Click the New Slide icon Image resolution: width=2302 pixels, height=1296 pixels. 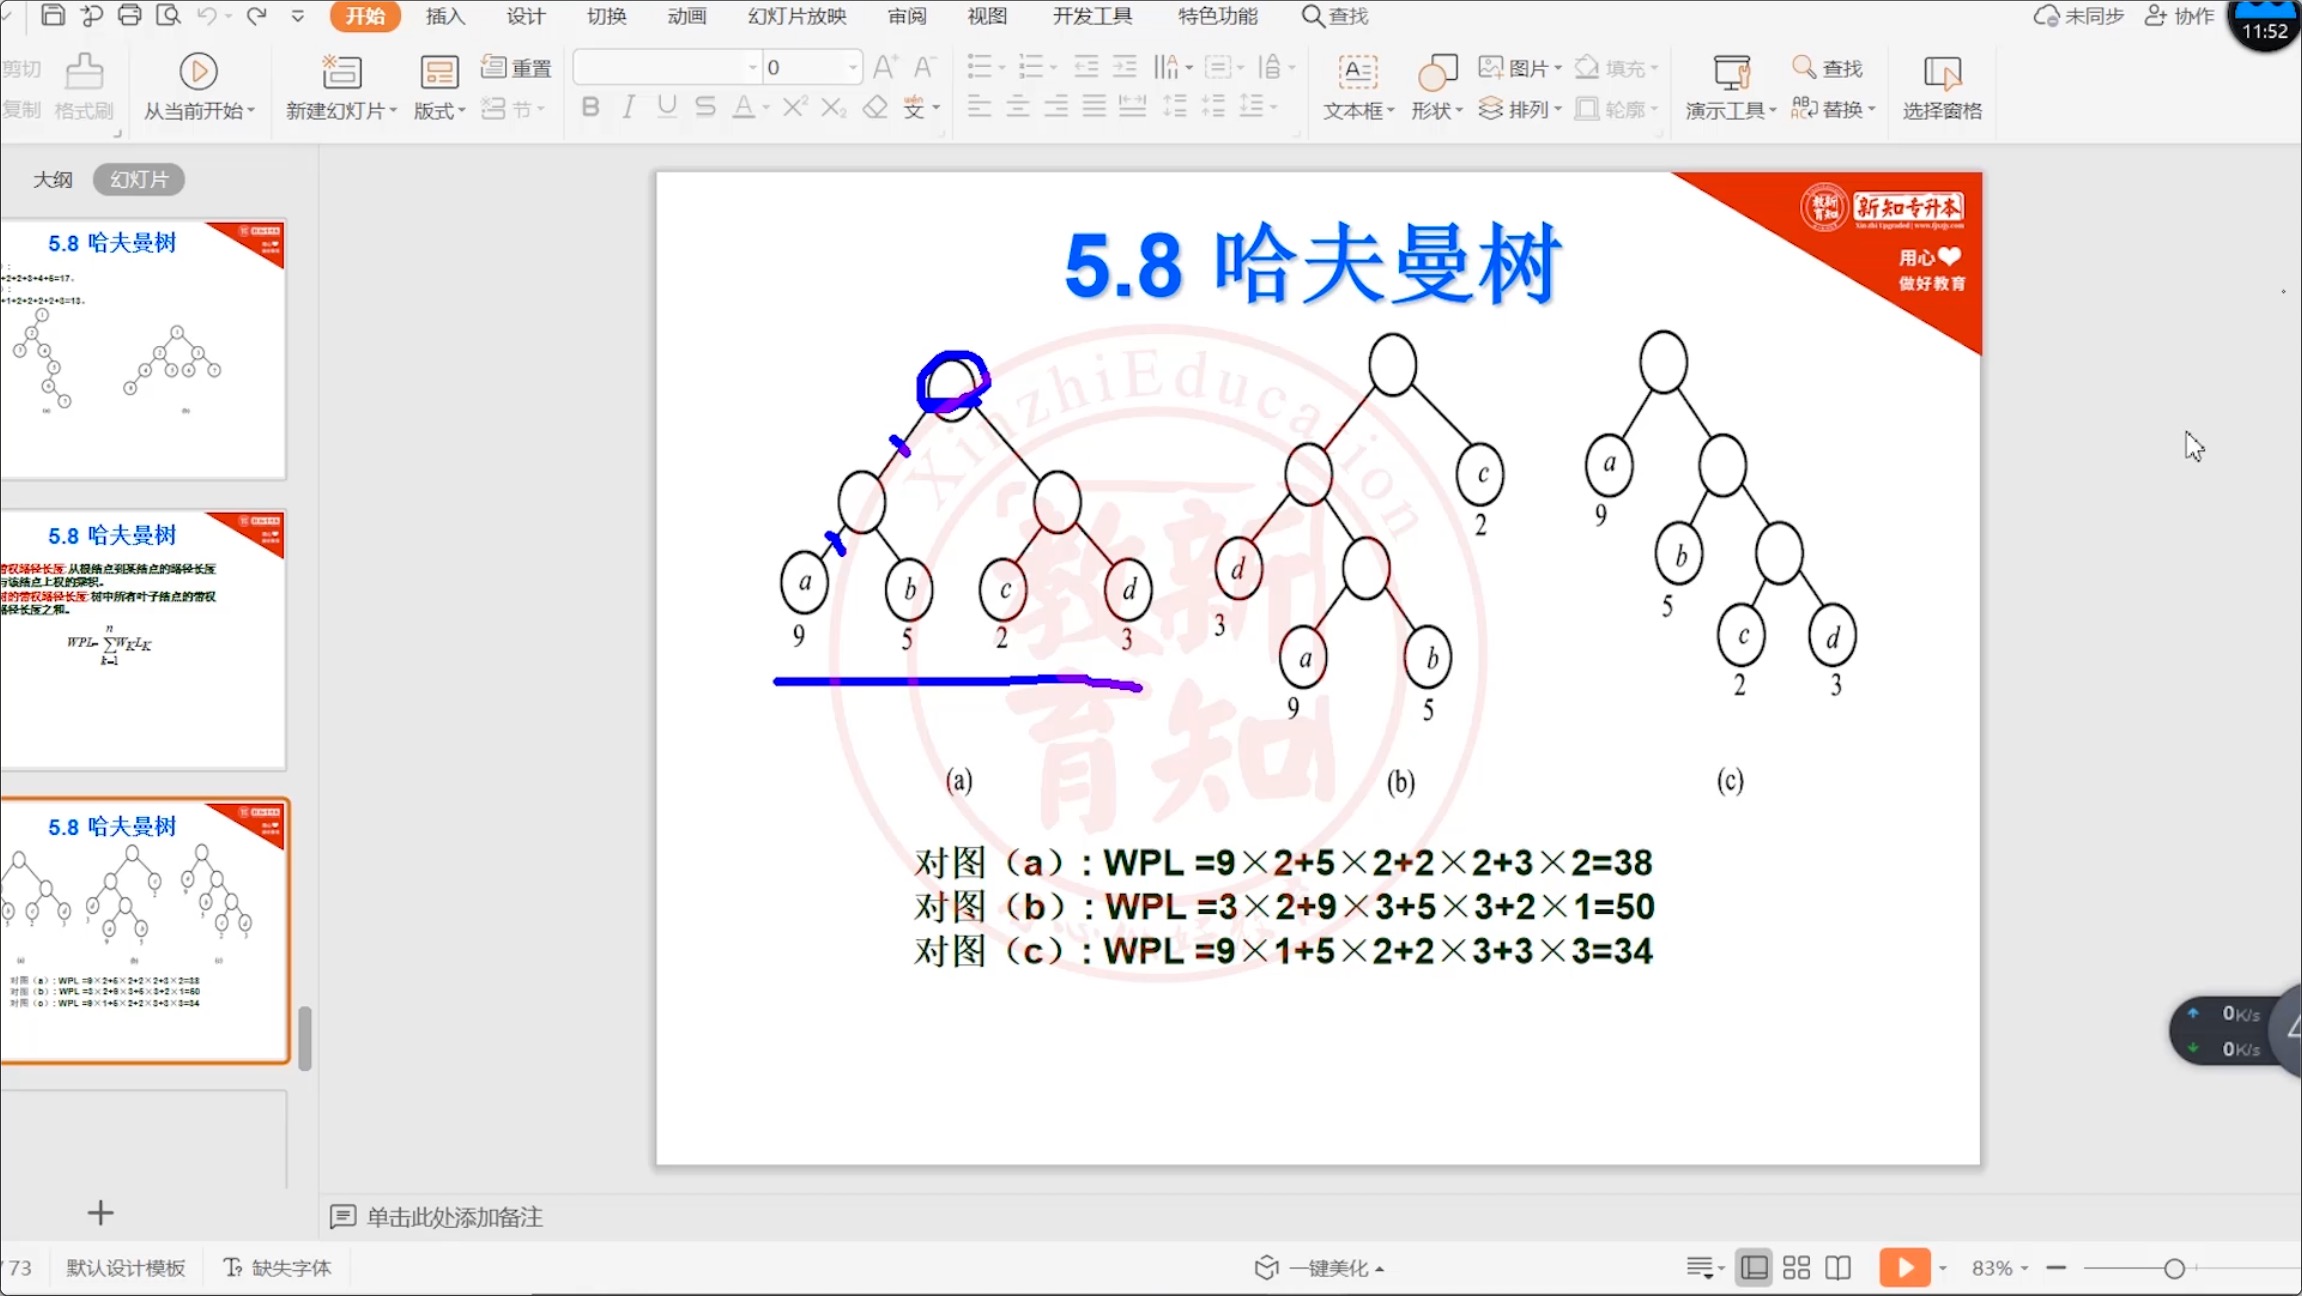(341, 71)
